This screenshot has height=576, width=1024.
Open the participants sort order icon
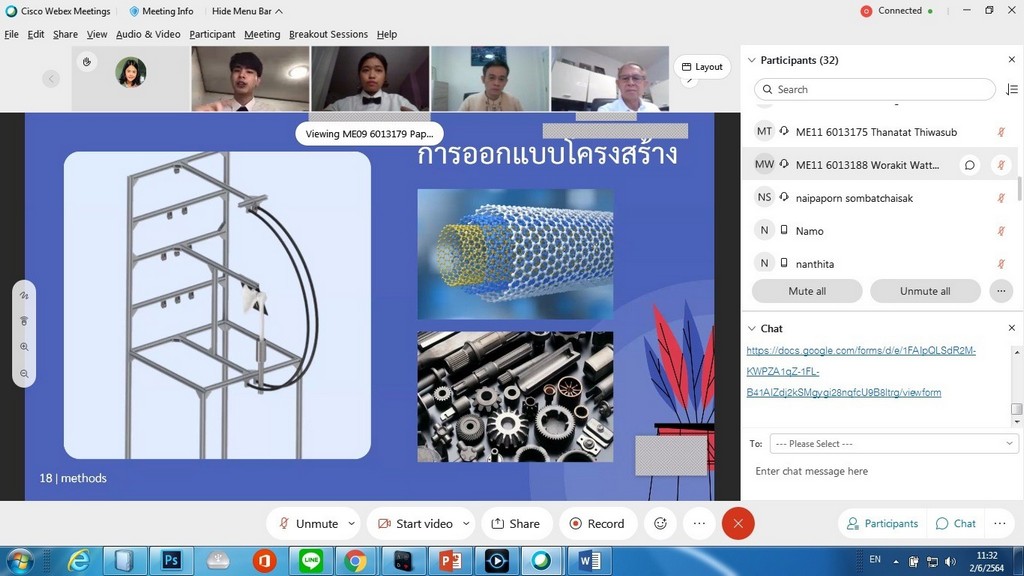pos(1011,89)
